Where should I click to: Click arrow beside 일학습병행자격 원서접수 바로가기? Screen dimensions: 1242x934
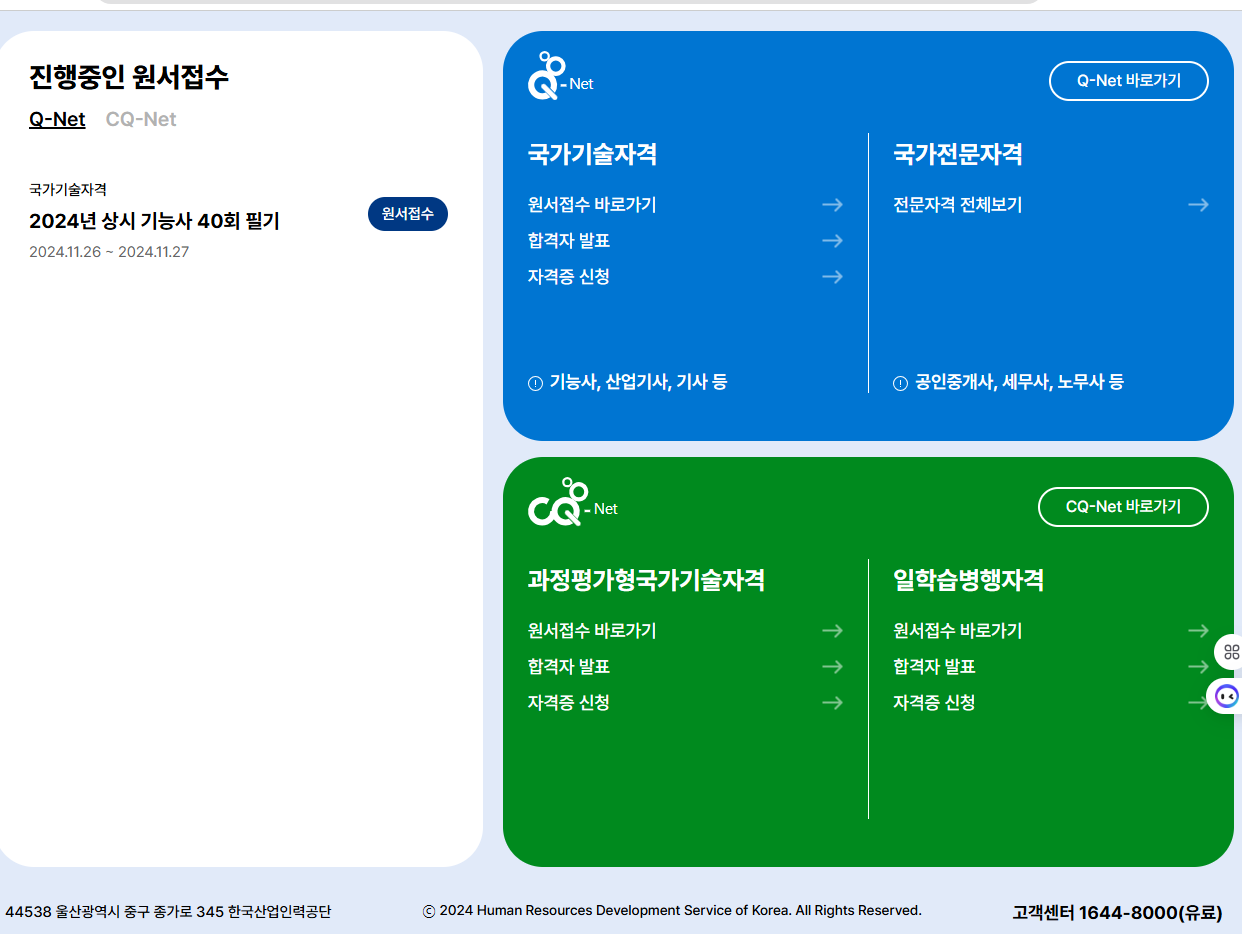pos(1198,631)
